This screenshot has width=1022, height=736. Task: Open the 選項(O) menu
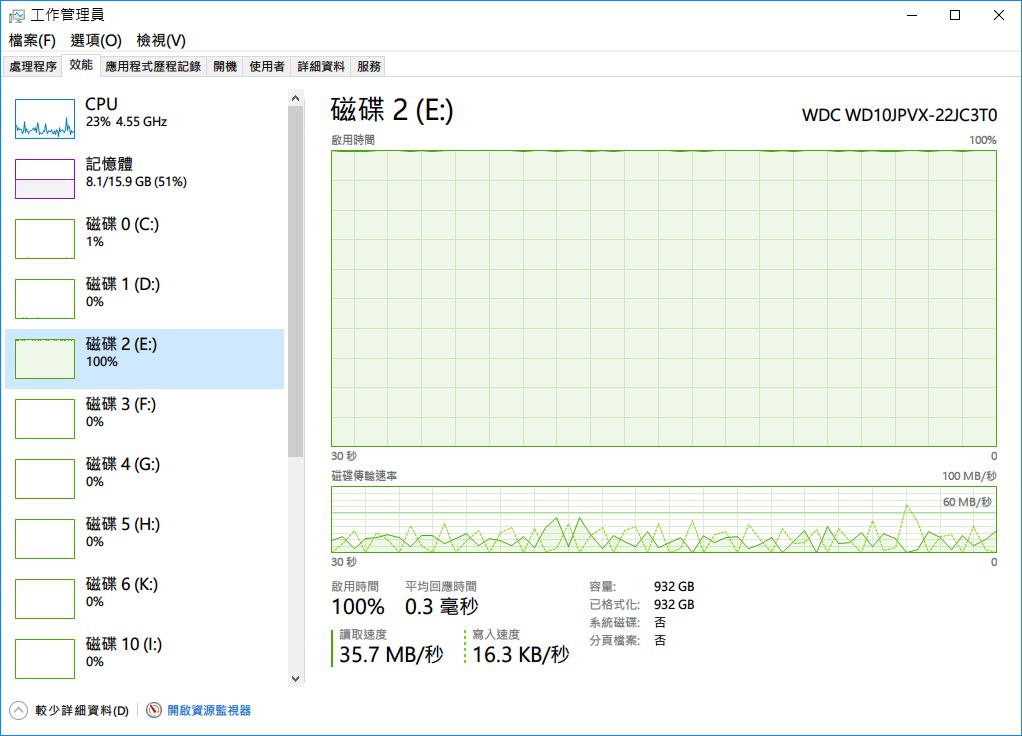[96, 40]
